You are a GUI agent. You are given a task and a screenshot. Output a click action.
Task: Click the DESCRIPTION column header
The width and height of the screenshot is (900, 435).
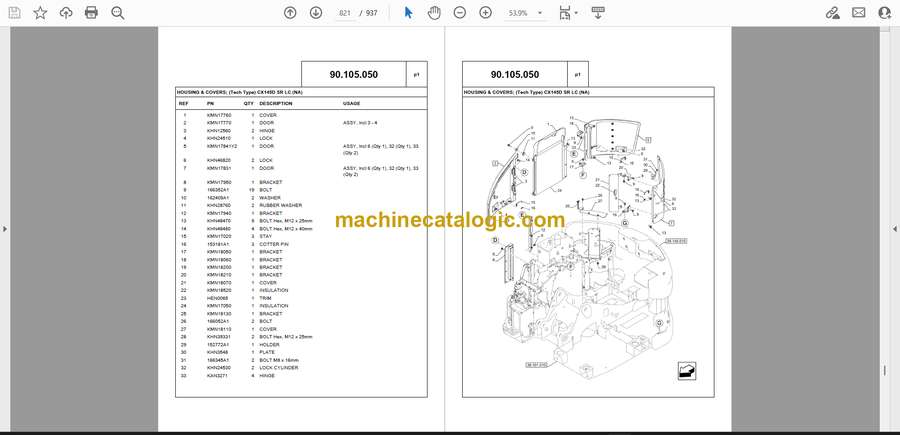pyautogui.click(x=276, y=104)
